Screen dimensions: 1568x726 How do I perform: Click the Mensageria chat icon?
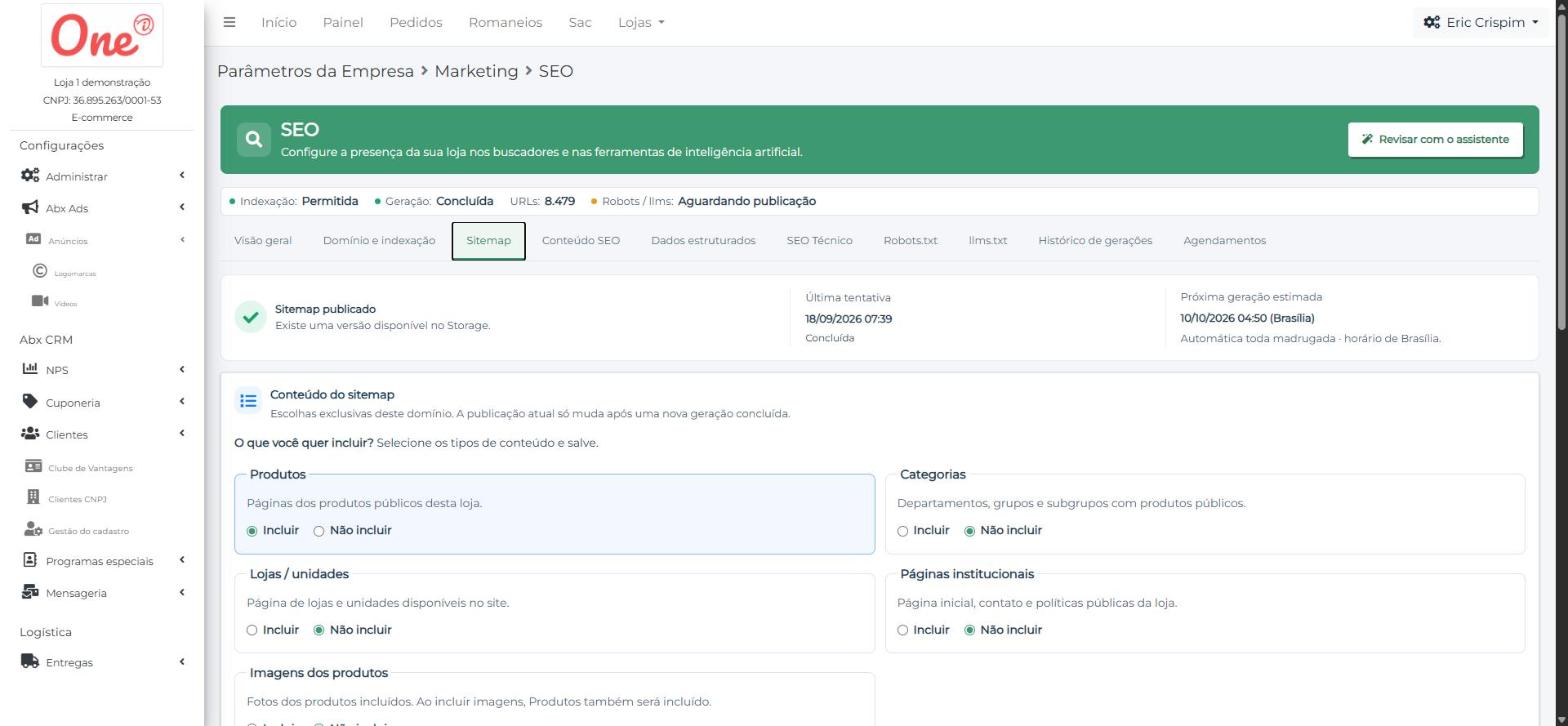click(x=30, y=592)
